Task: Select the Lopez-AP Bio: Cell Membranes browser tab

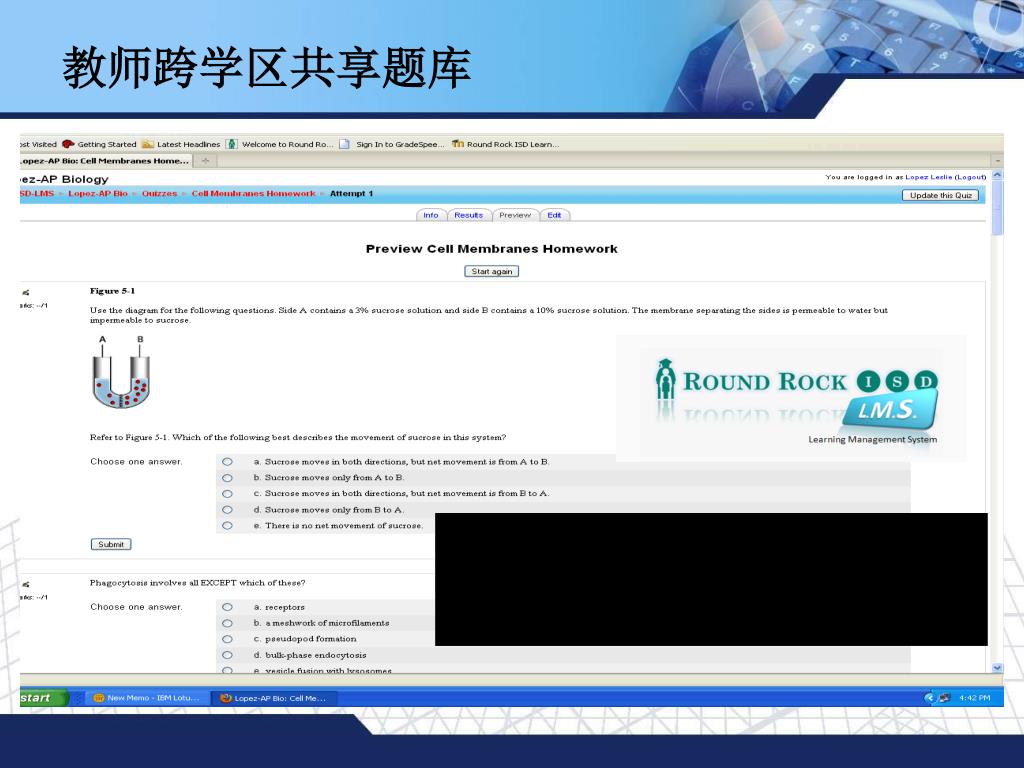Action: (104, 161)
